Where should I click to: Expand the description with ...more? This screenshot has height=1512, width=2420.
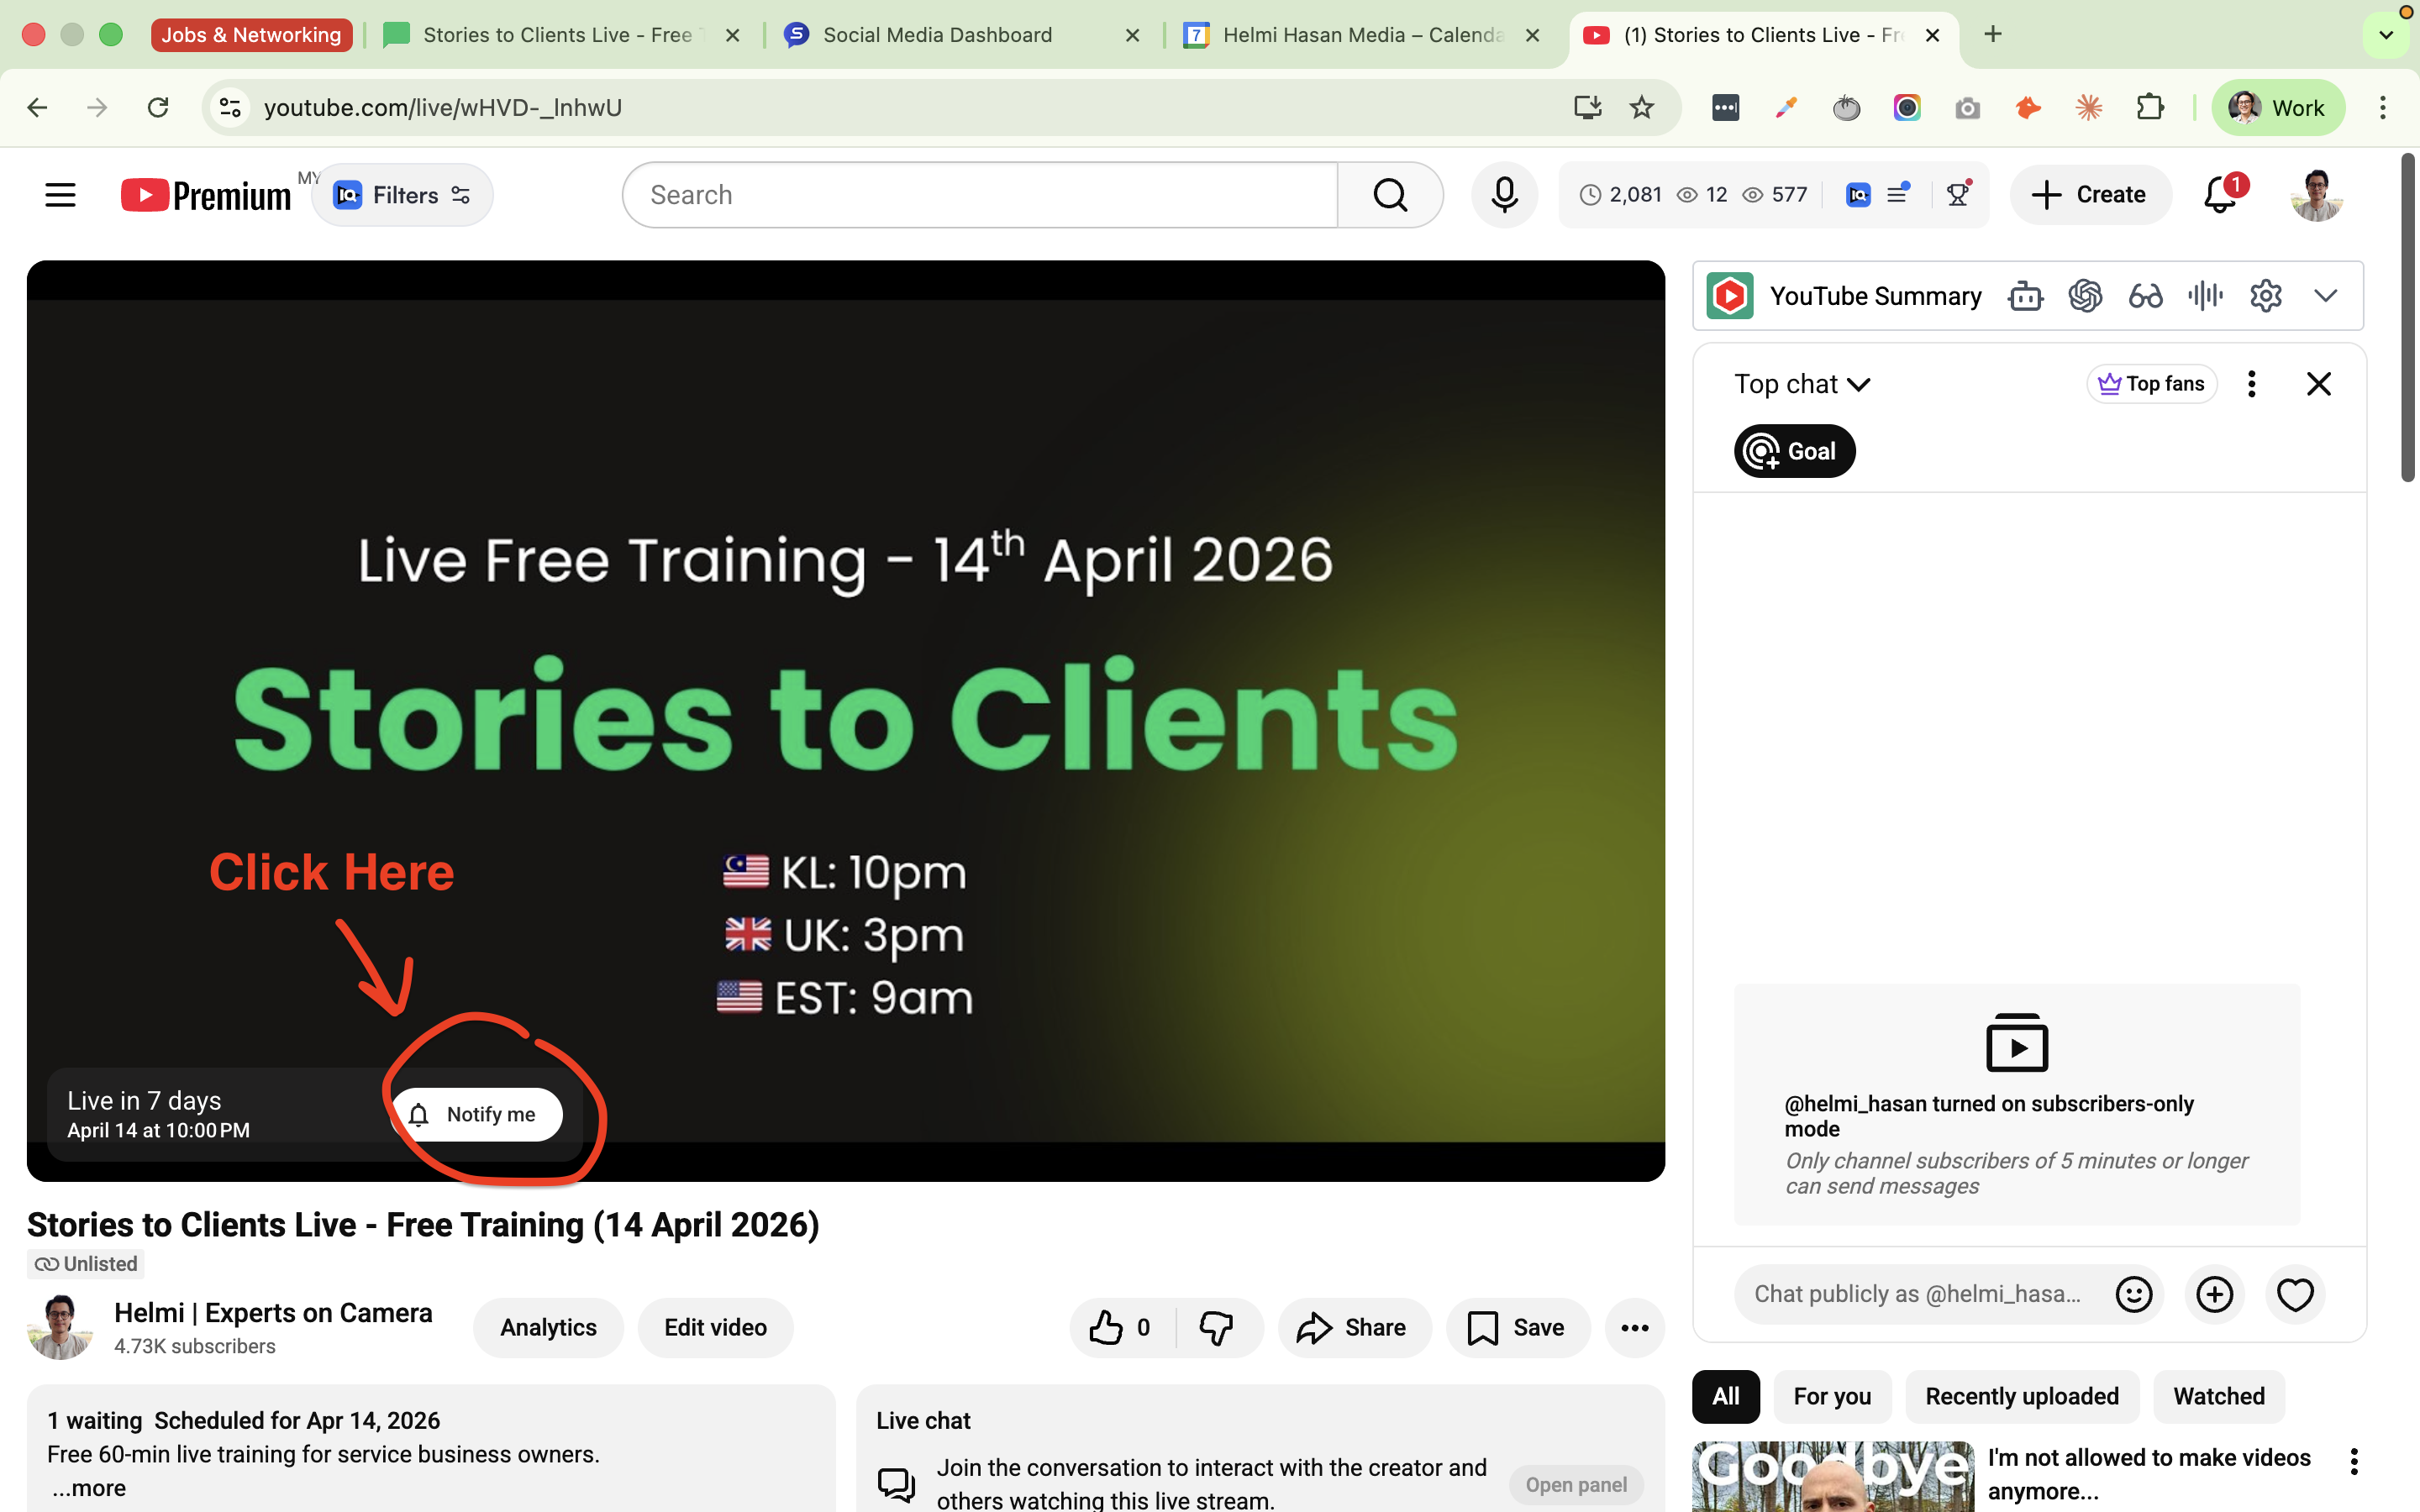pyautogui.click(x=88, y=1488)
